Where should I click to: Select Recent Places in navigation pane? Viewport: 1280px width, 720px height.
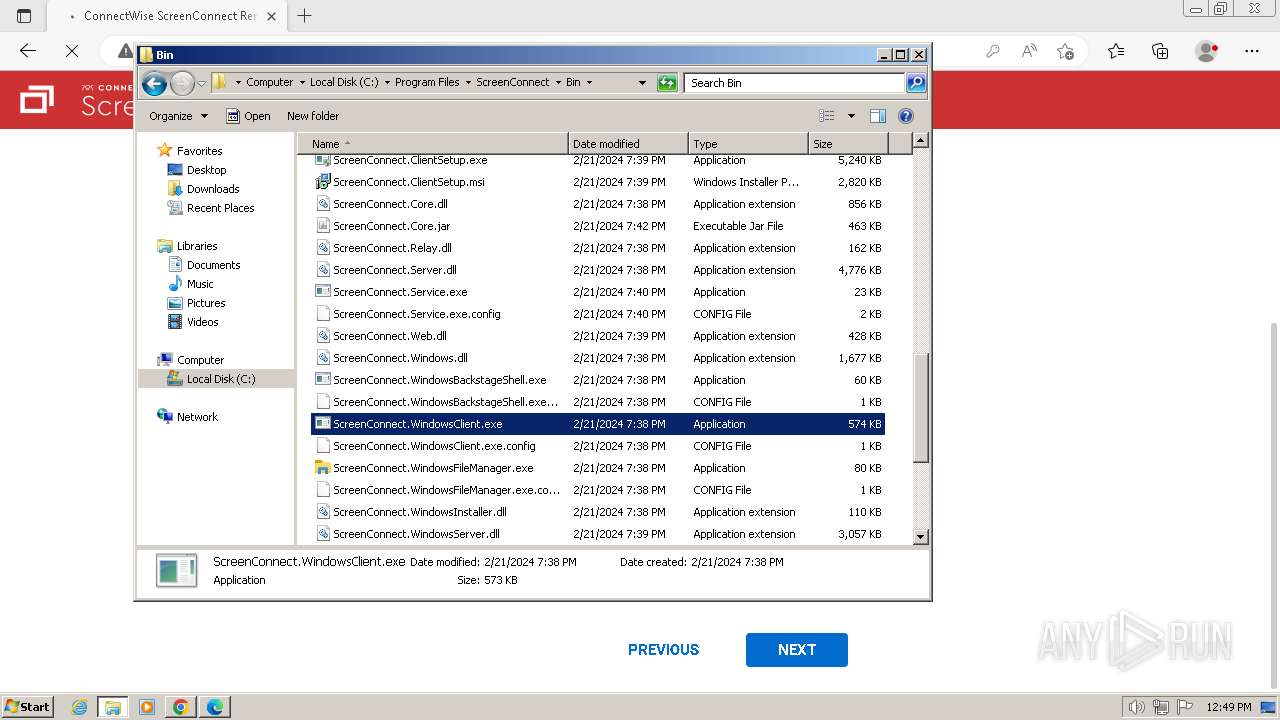coord(220,208)
